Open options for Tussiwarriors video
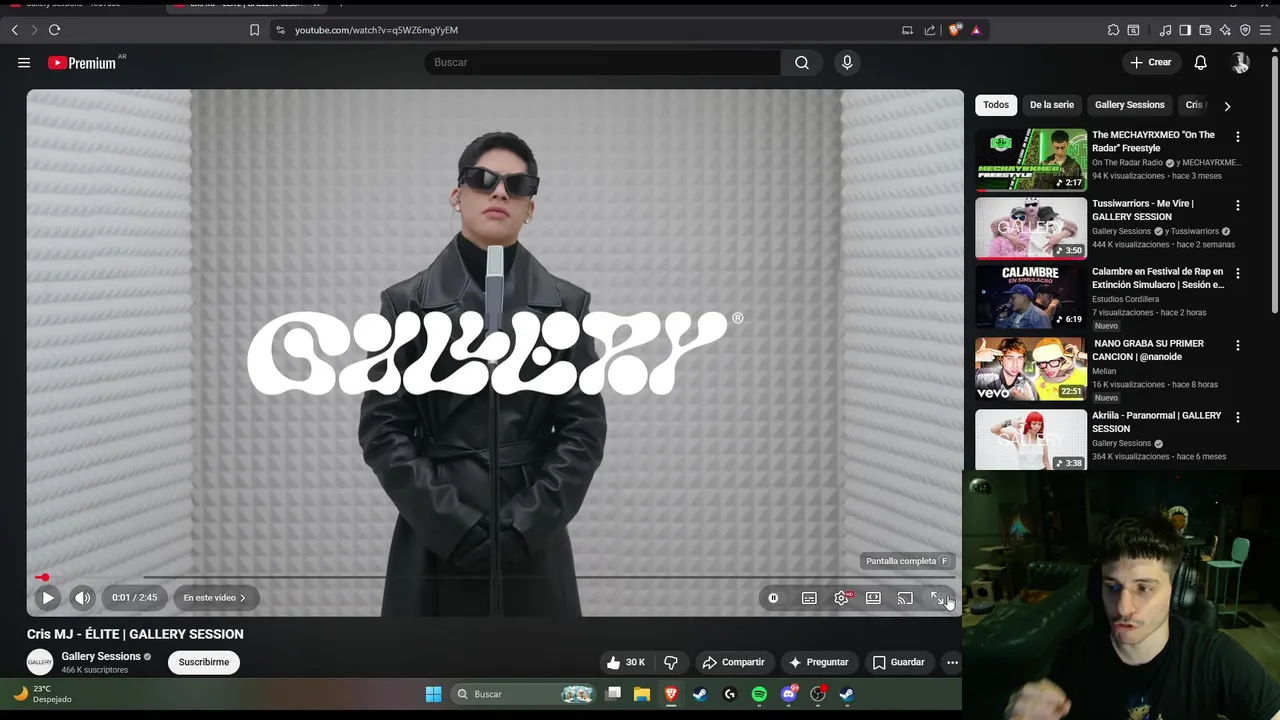1280x720 pixels. (1237, 206)
